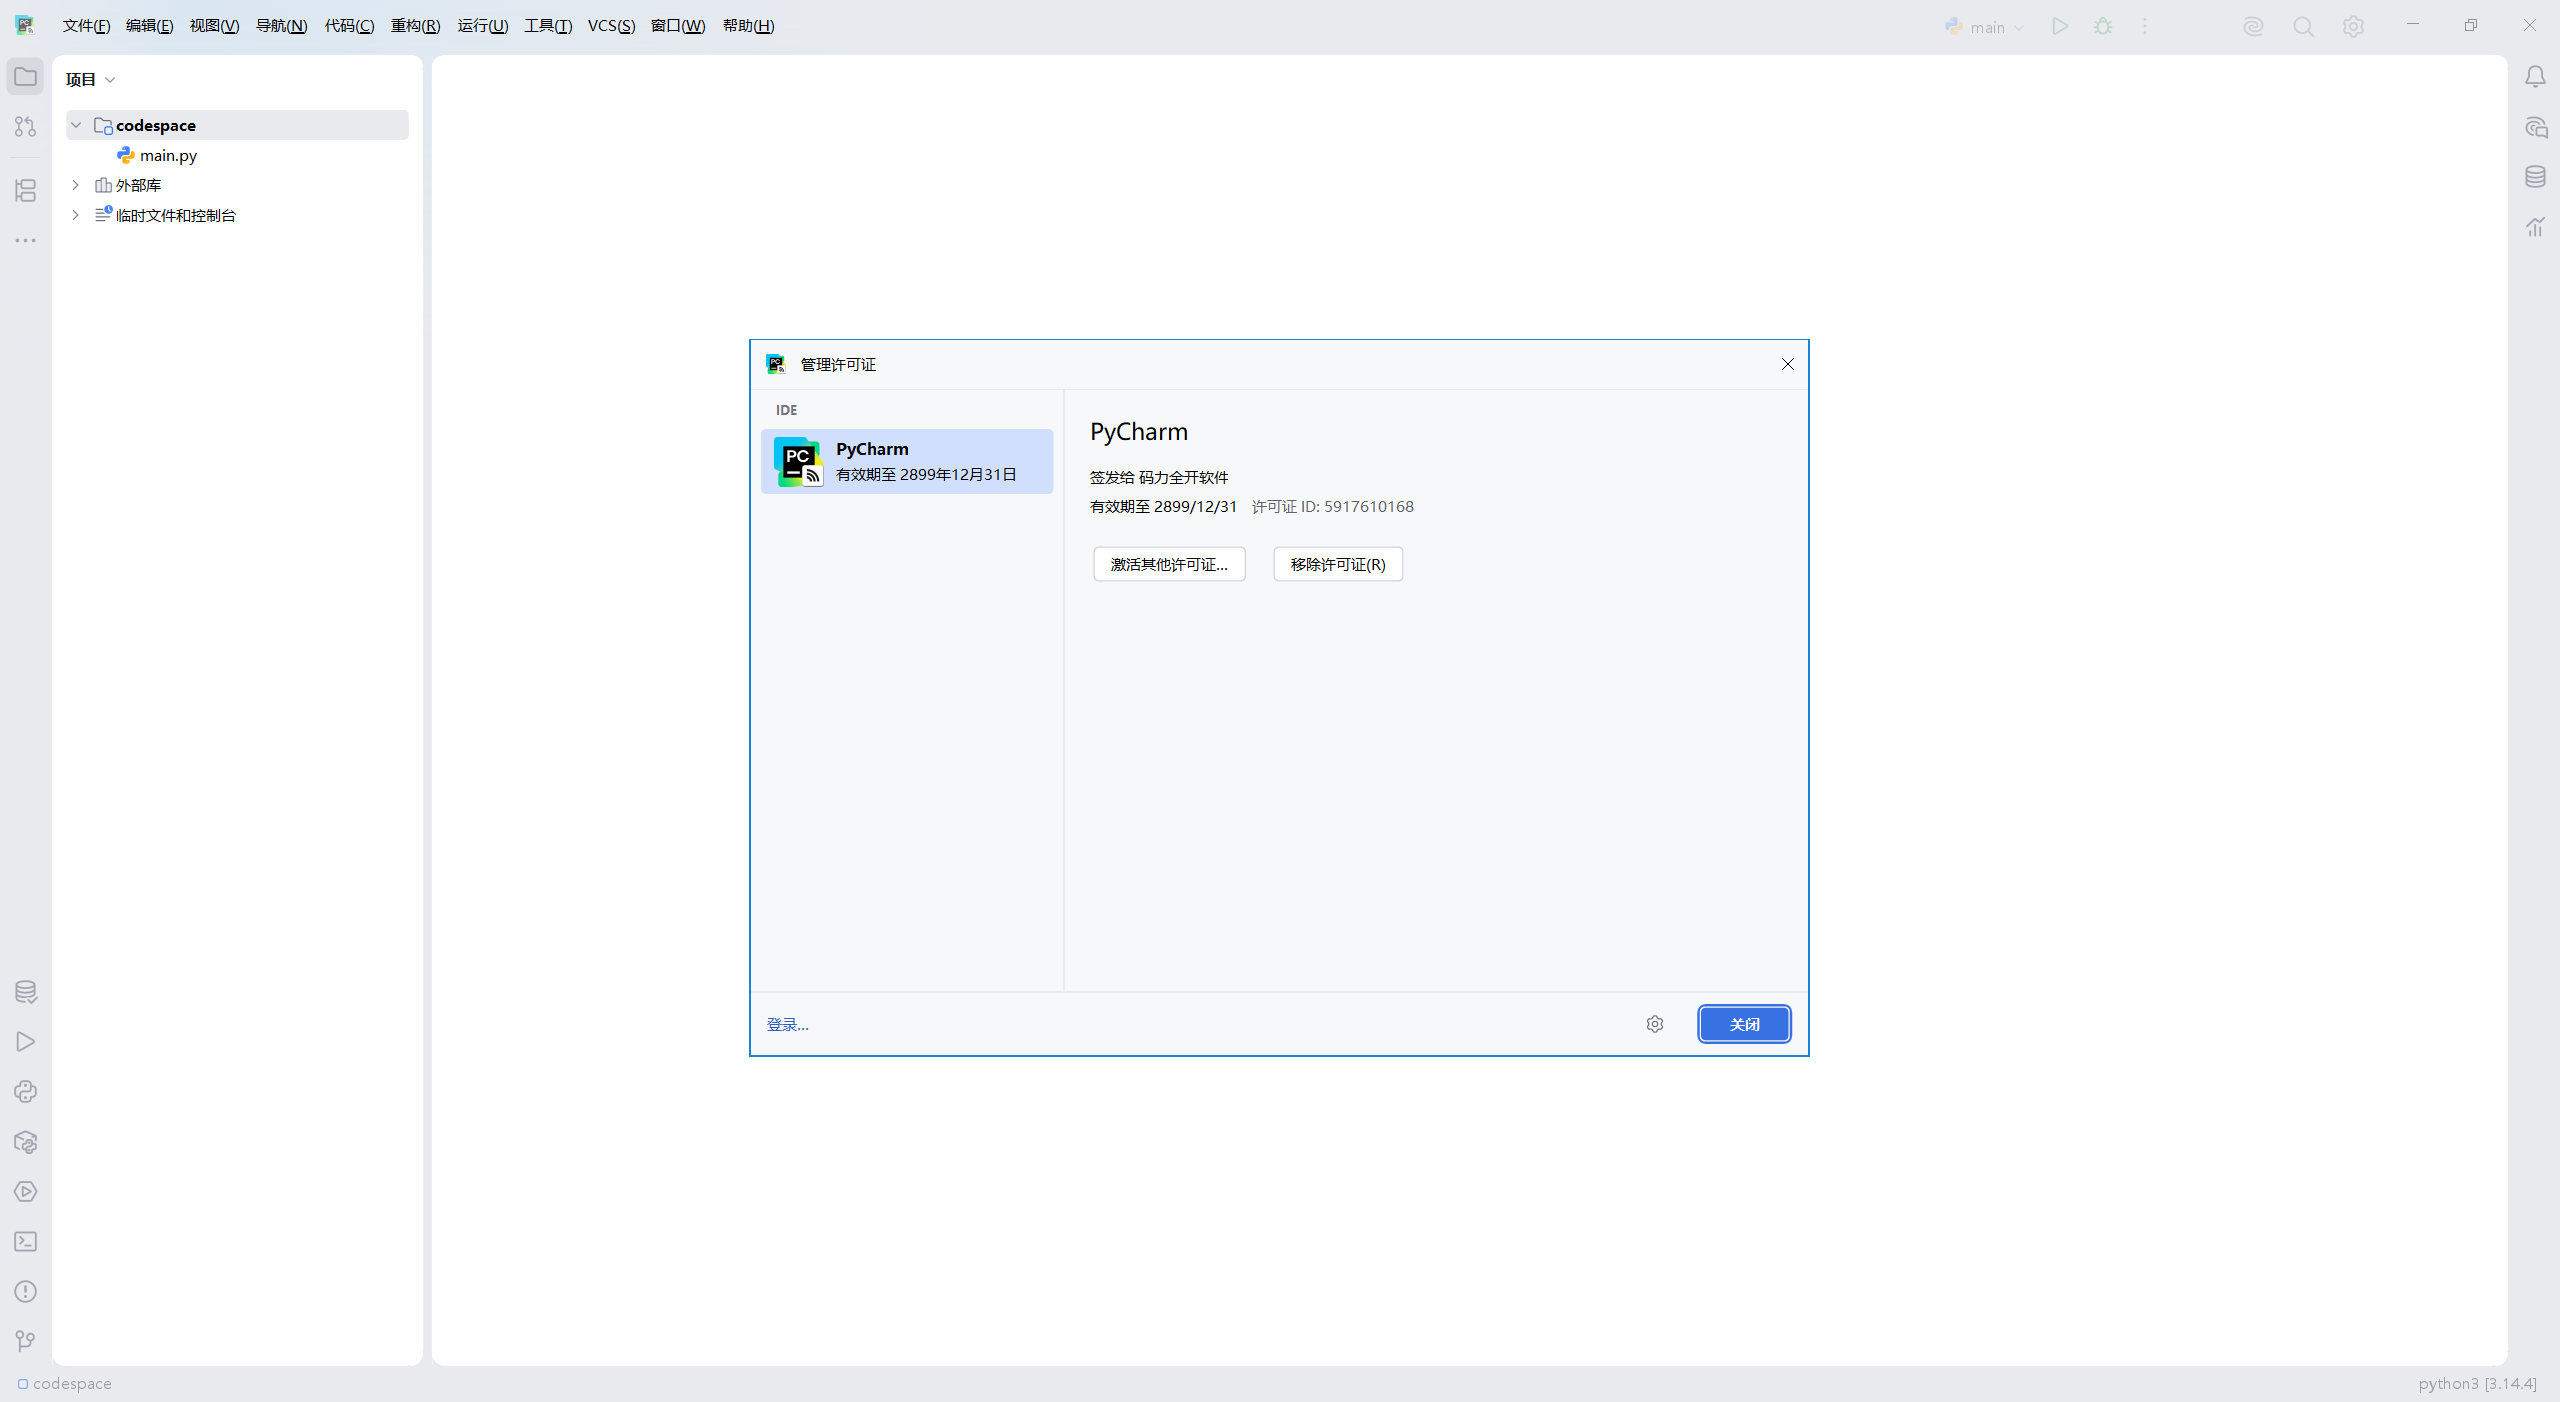Open the Project tool window folder icon

pos(25,77)
